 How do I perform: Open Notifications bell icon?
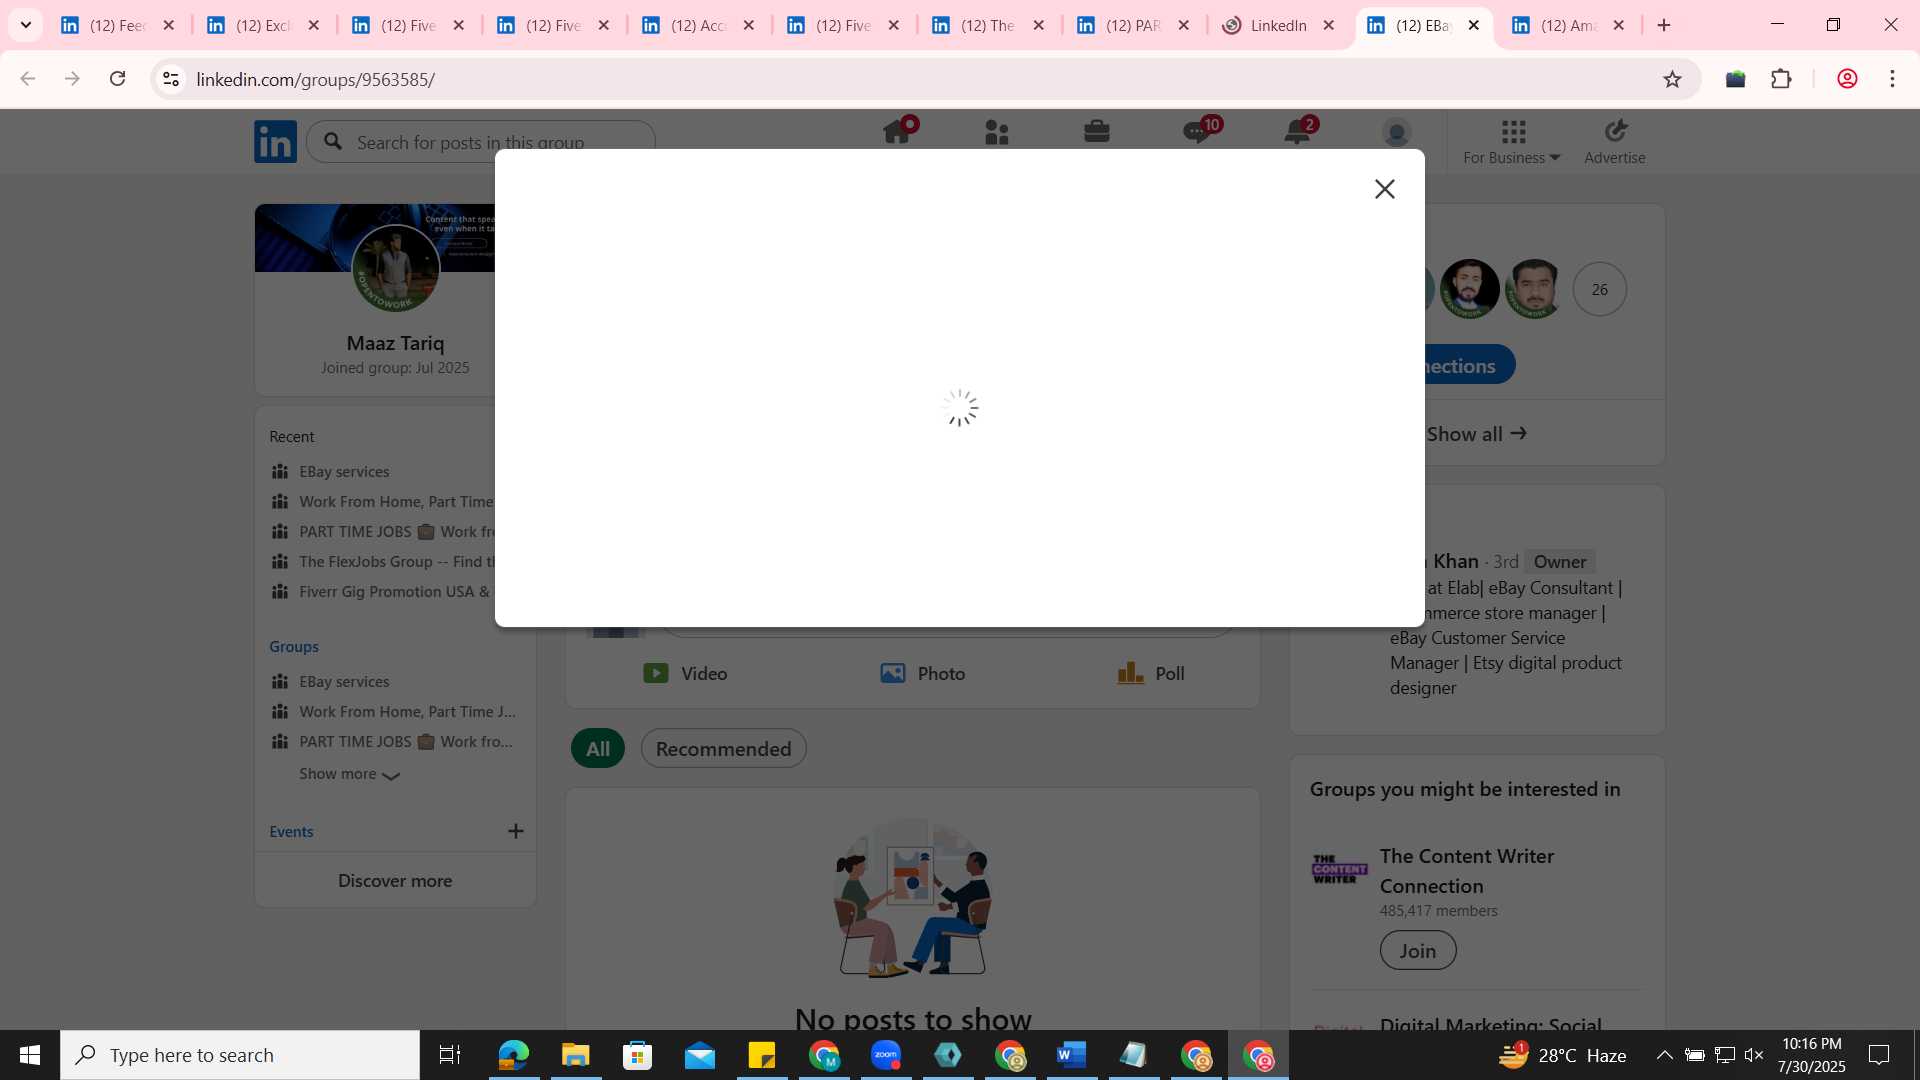click(1298, 132)
